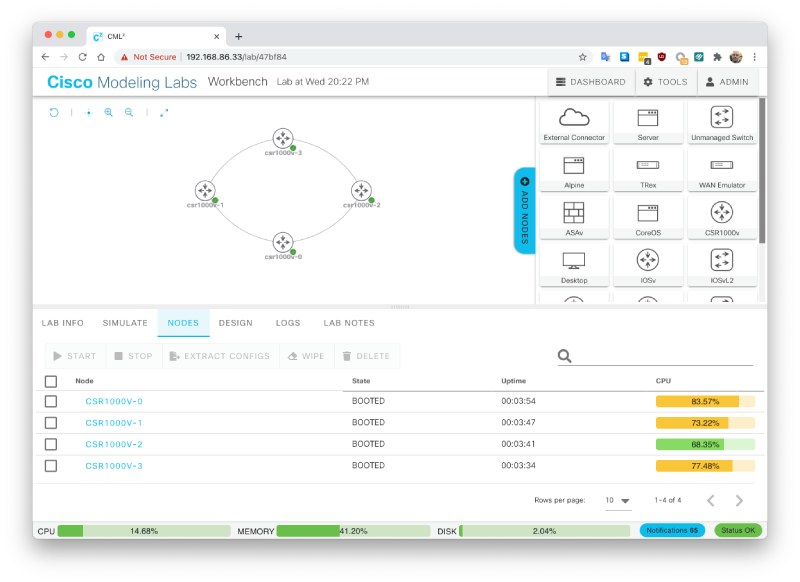
Task: Choose the Alpine node icon
Action: coord(574,165)
